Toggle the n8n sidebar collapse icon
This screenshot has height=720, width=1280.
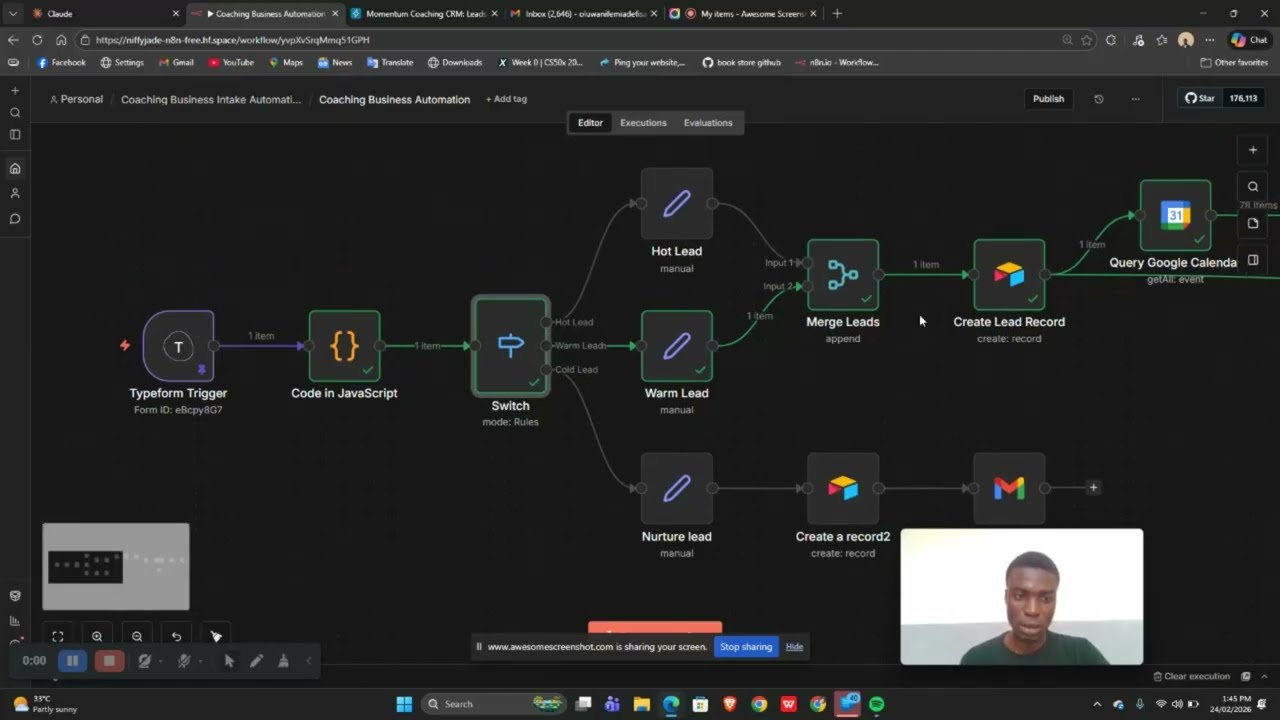(15, 135)
